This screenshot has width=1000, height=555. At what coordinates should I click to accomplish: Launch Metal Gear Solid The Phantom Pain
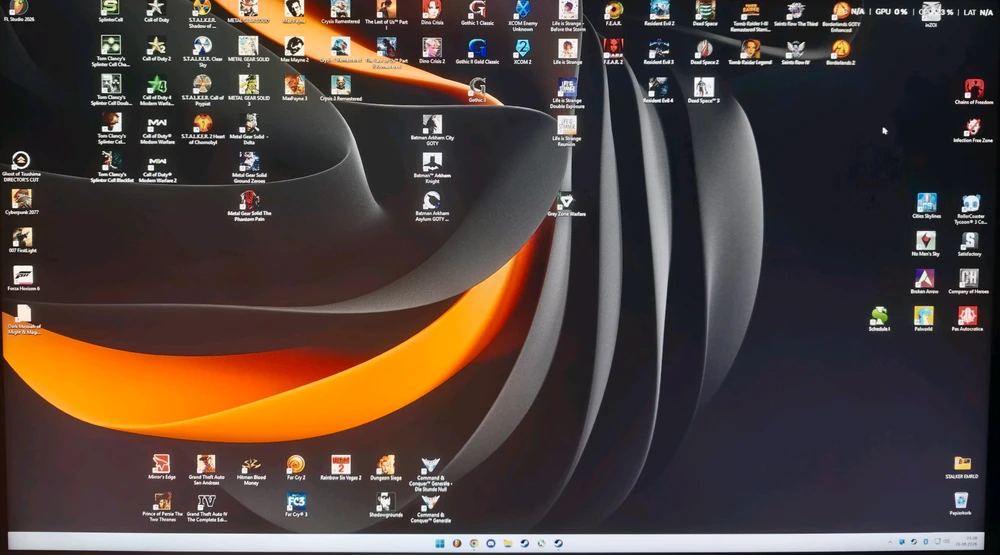(249, 205)
